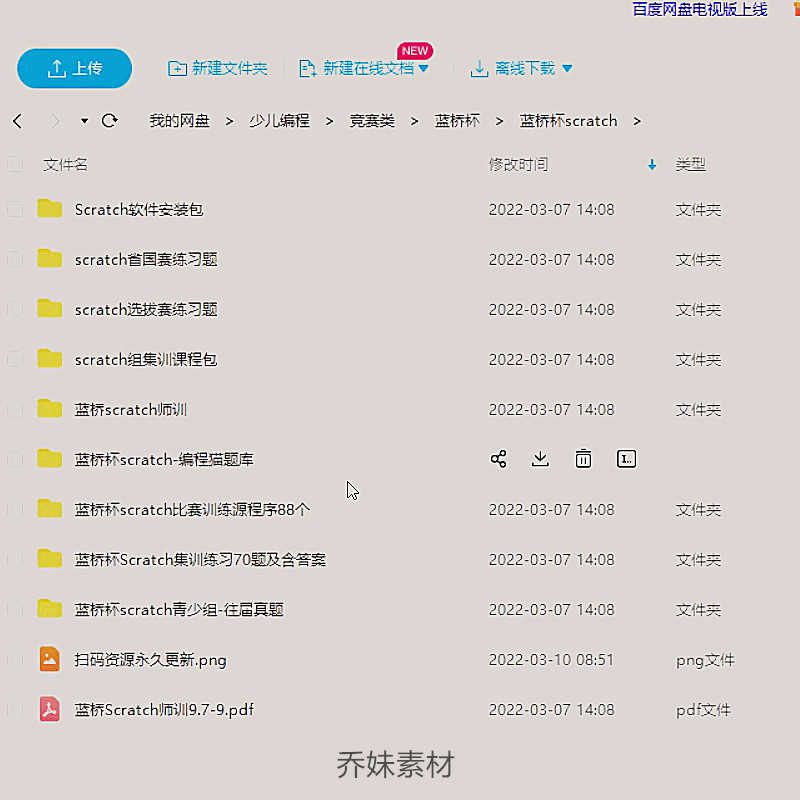Open 蓝桥scratch师训 folder icon

coord(49,409)
